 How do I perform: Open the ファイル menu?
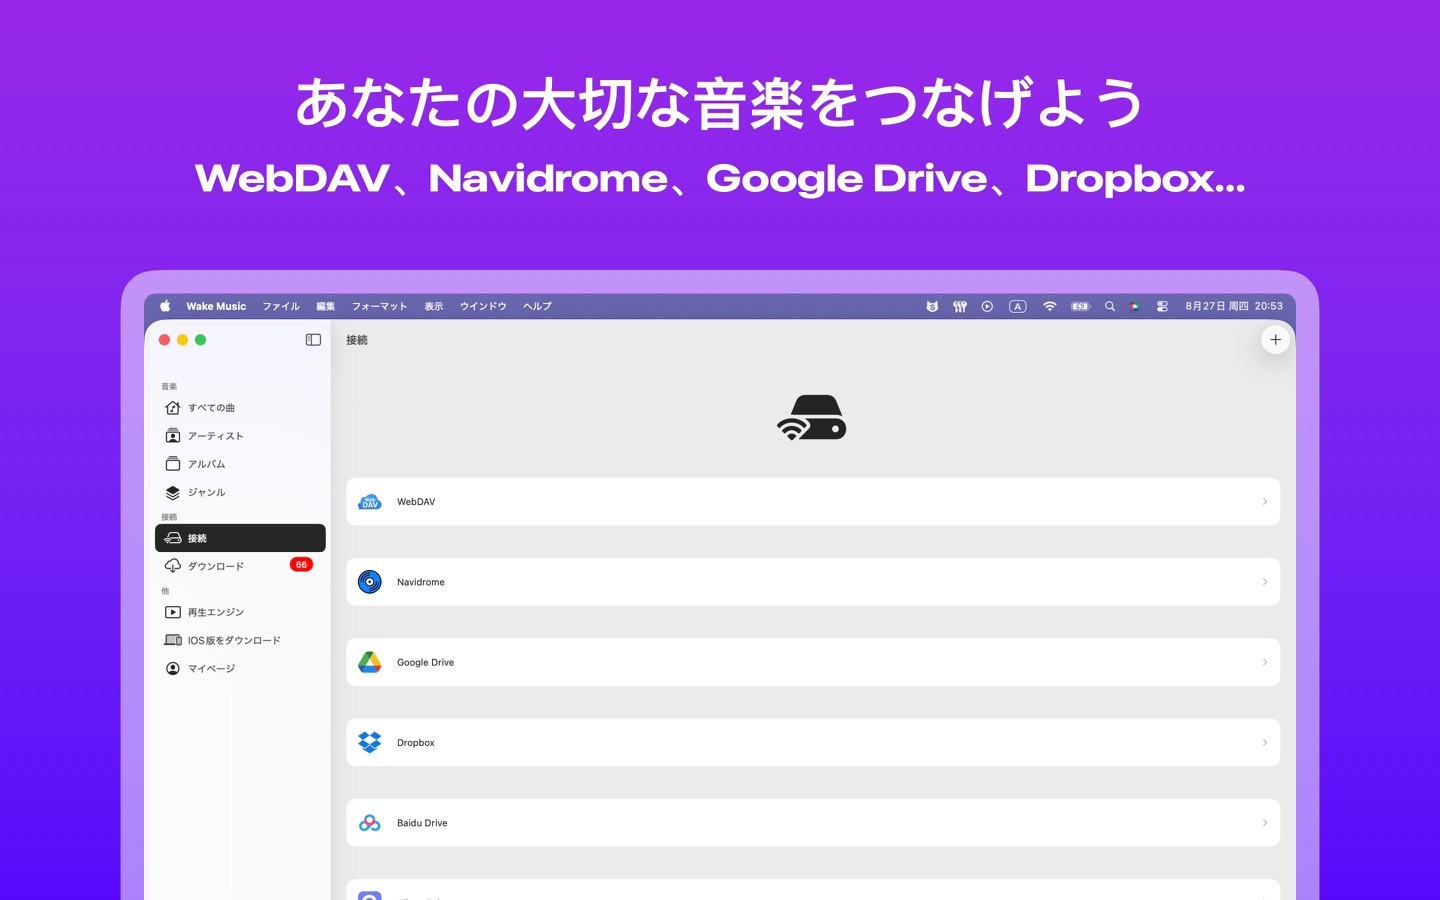click(x=281, y=306)
